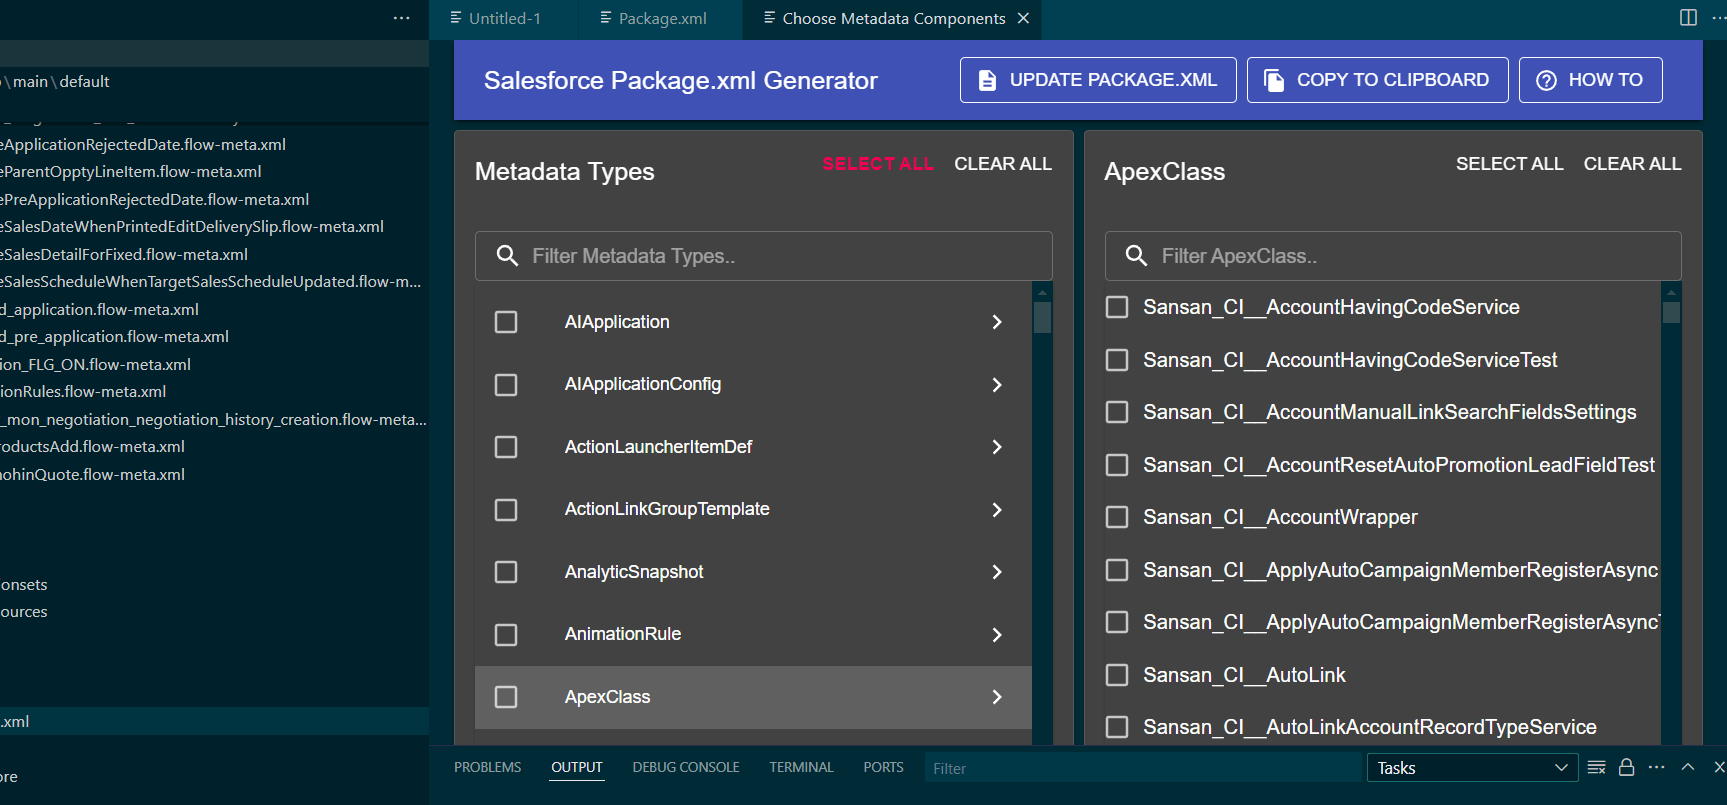Screen dimensions: 1727x805
Task: Clear all Metadata Types selections
Action: tap(1003, 164)
